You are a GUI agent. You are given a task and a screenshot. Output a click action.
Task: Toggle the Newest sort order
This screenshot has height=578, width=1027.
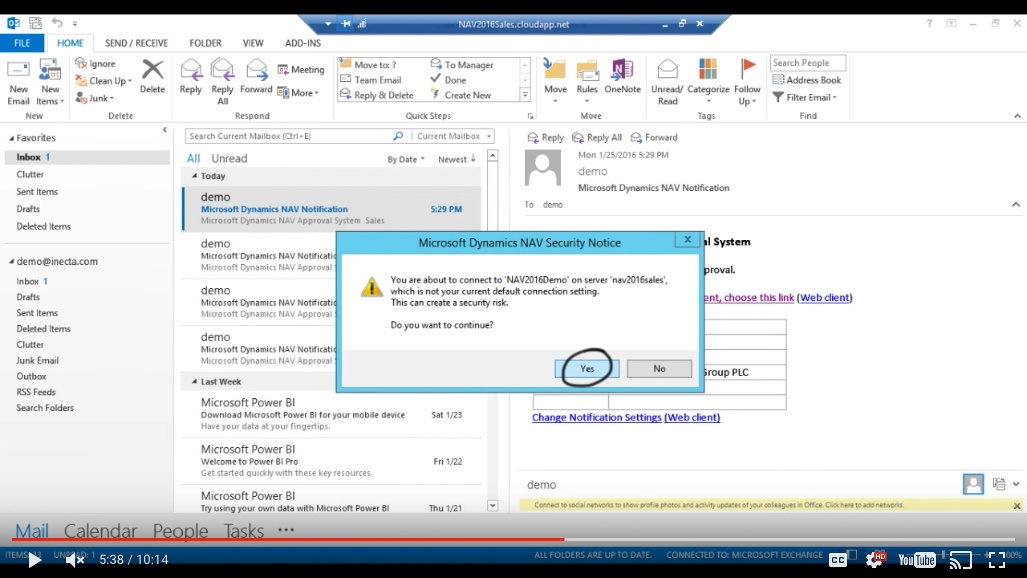coord(457,159)
